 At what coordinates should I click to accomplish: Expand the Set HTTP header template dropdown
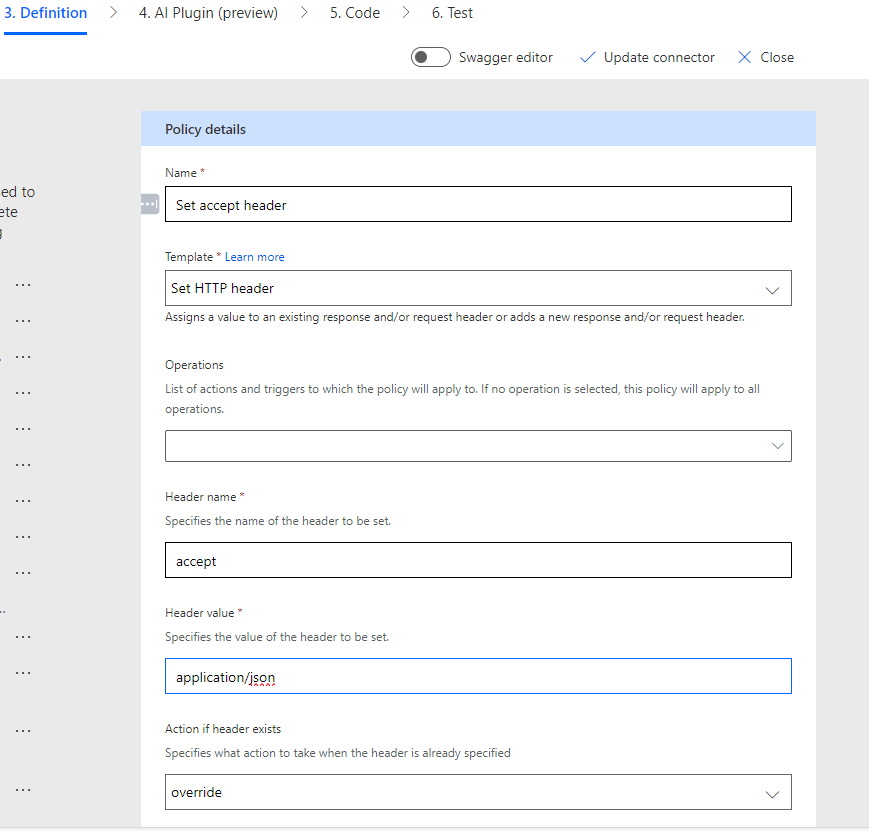tap(477, 288)
